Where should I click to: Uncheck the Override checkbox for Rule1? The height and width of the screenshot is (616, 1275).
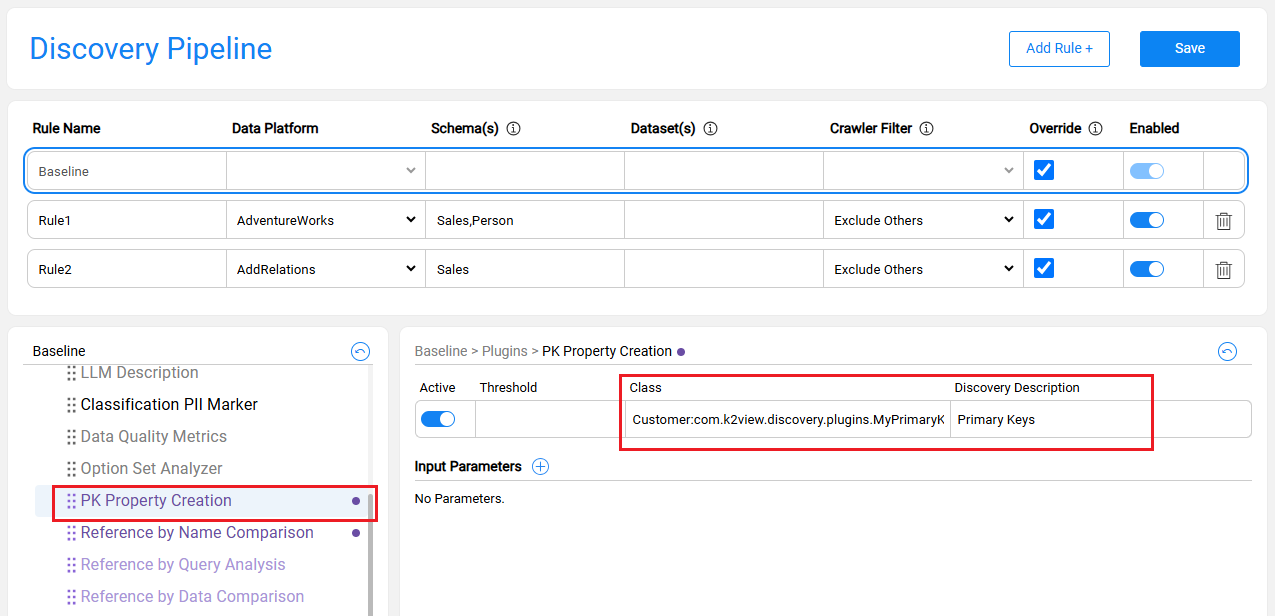(x=1043, y=219)
